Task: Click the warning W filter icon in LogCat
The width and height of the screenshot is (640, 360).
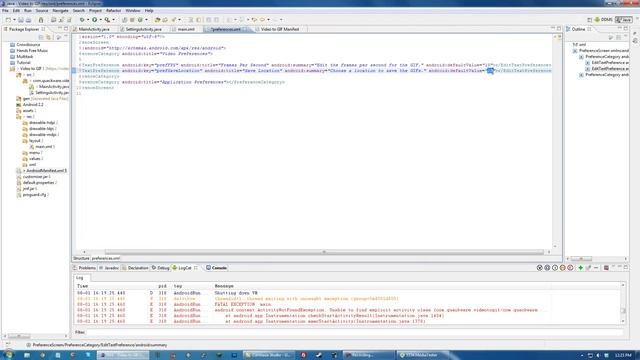Action: point(563,268)
